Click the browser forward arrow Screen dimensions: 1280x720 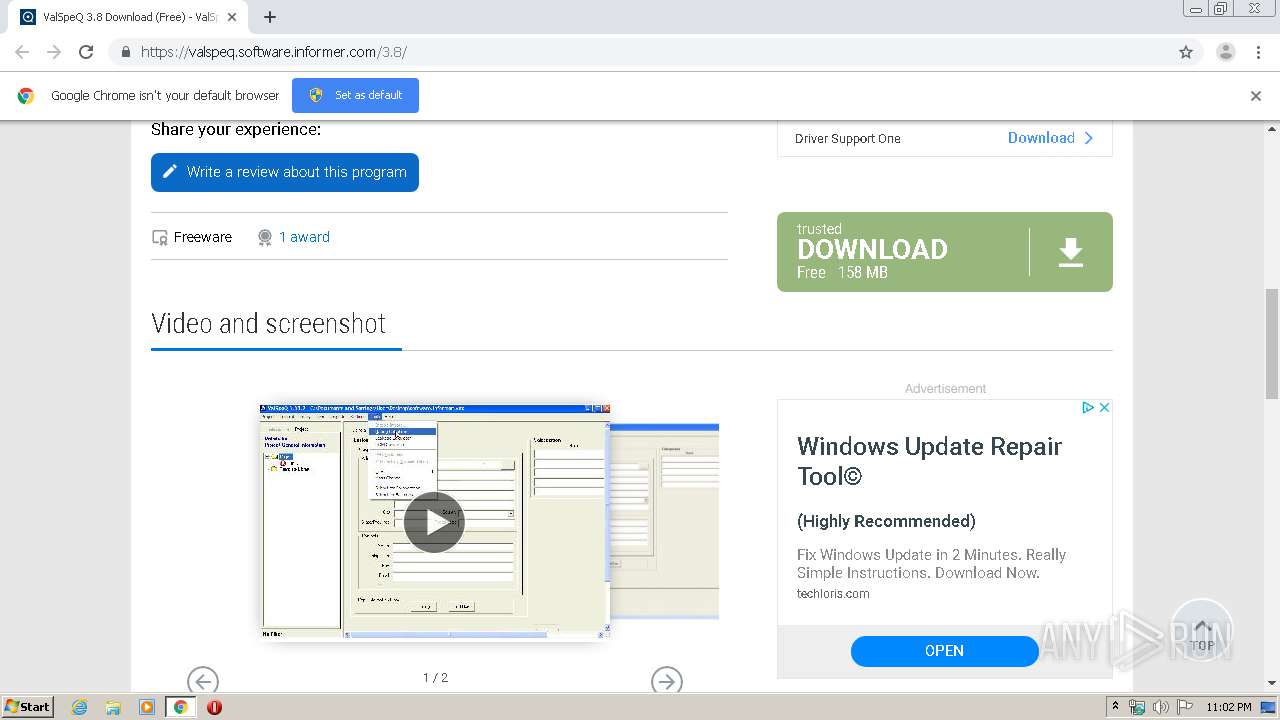(54, 52)
